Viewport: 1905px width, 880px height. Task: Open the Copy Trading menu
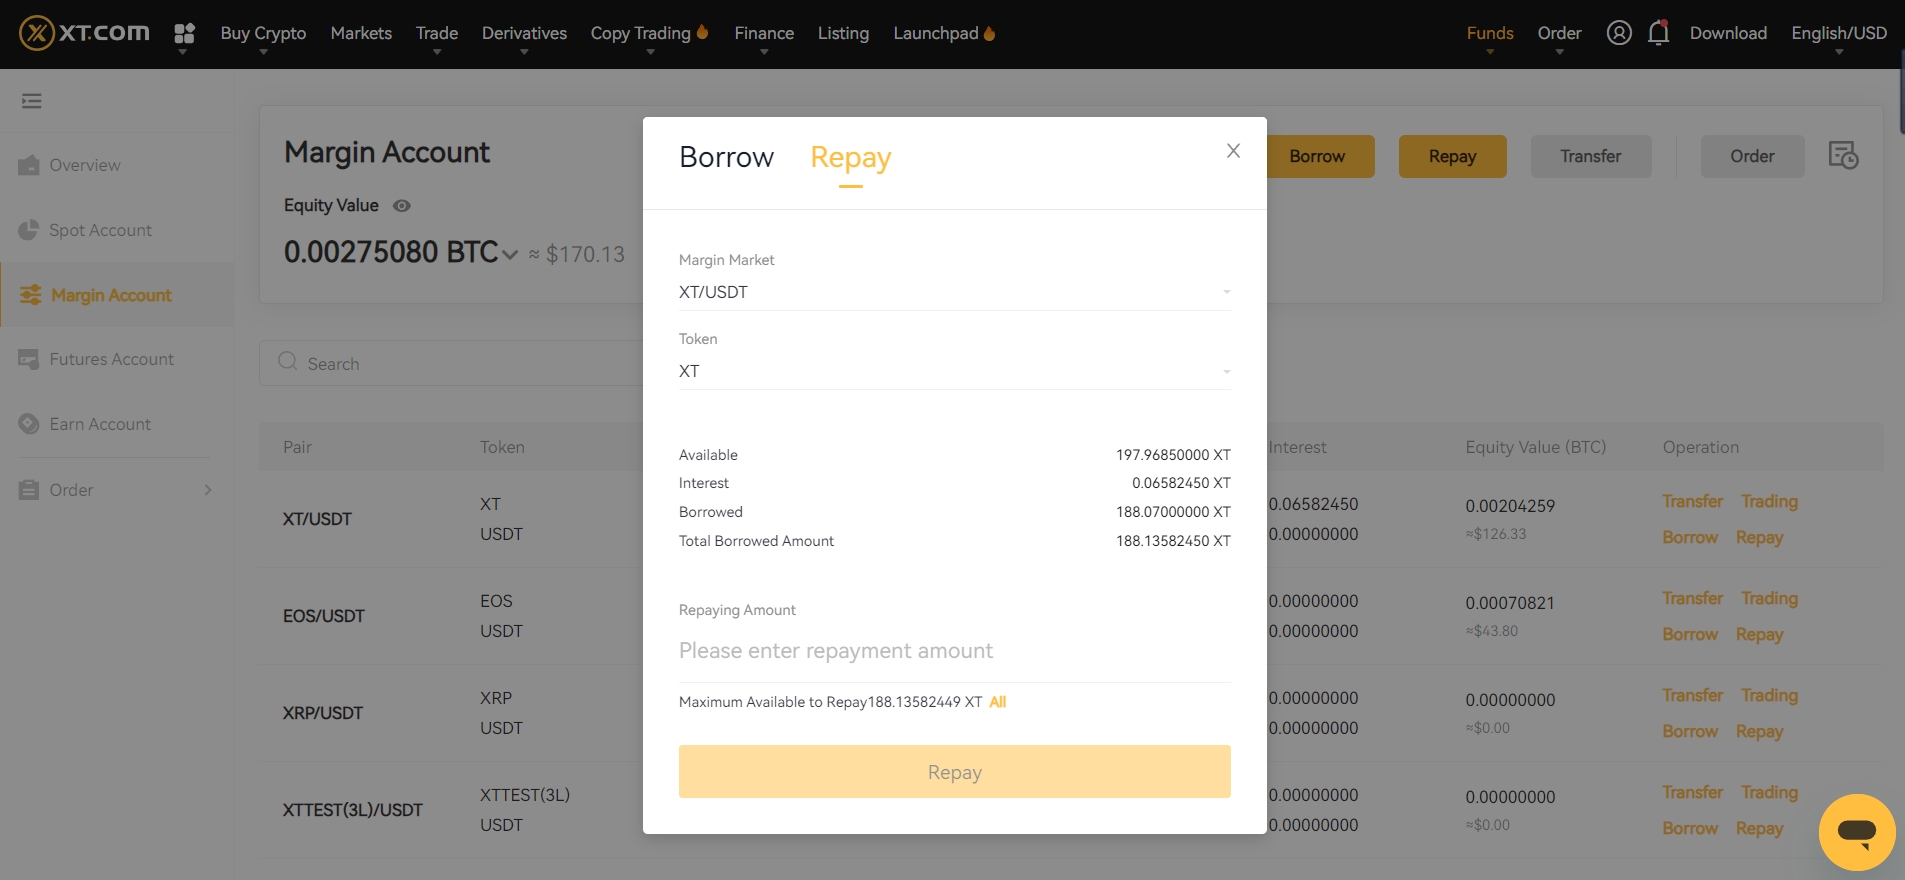[x=649, y=33]
